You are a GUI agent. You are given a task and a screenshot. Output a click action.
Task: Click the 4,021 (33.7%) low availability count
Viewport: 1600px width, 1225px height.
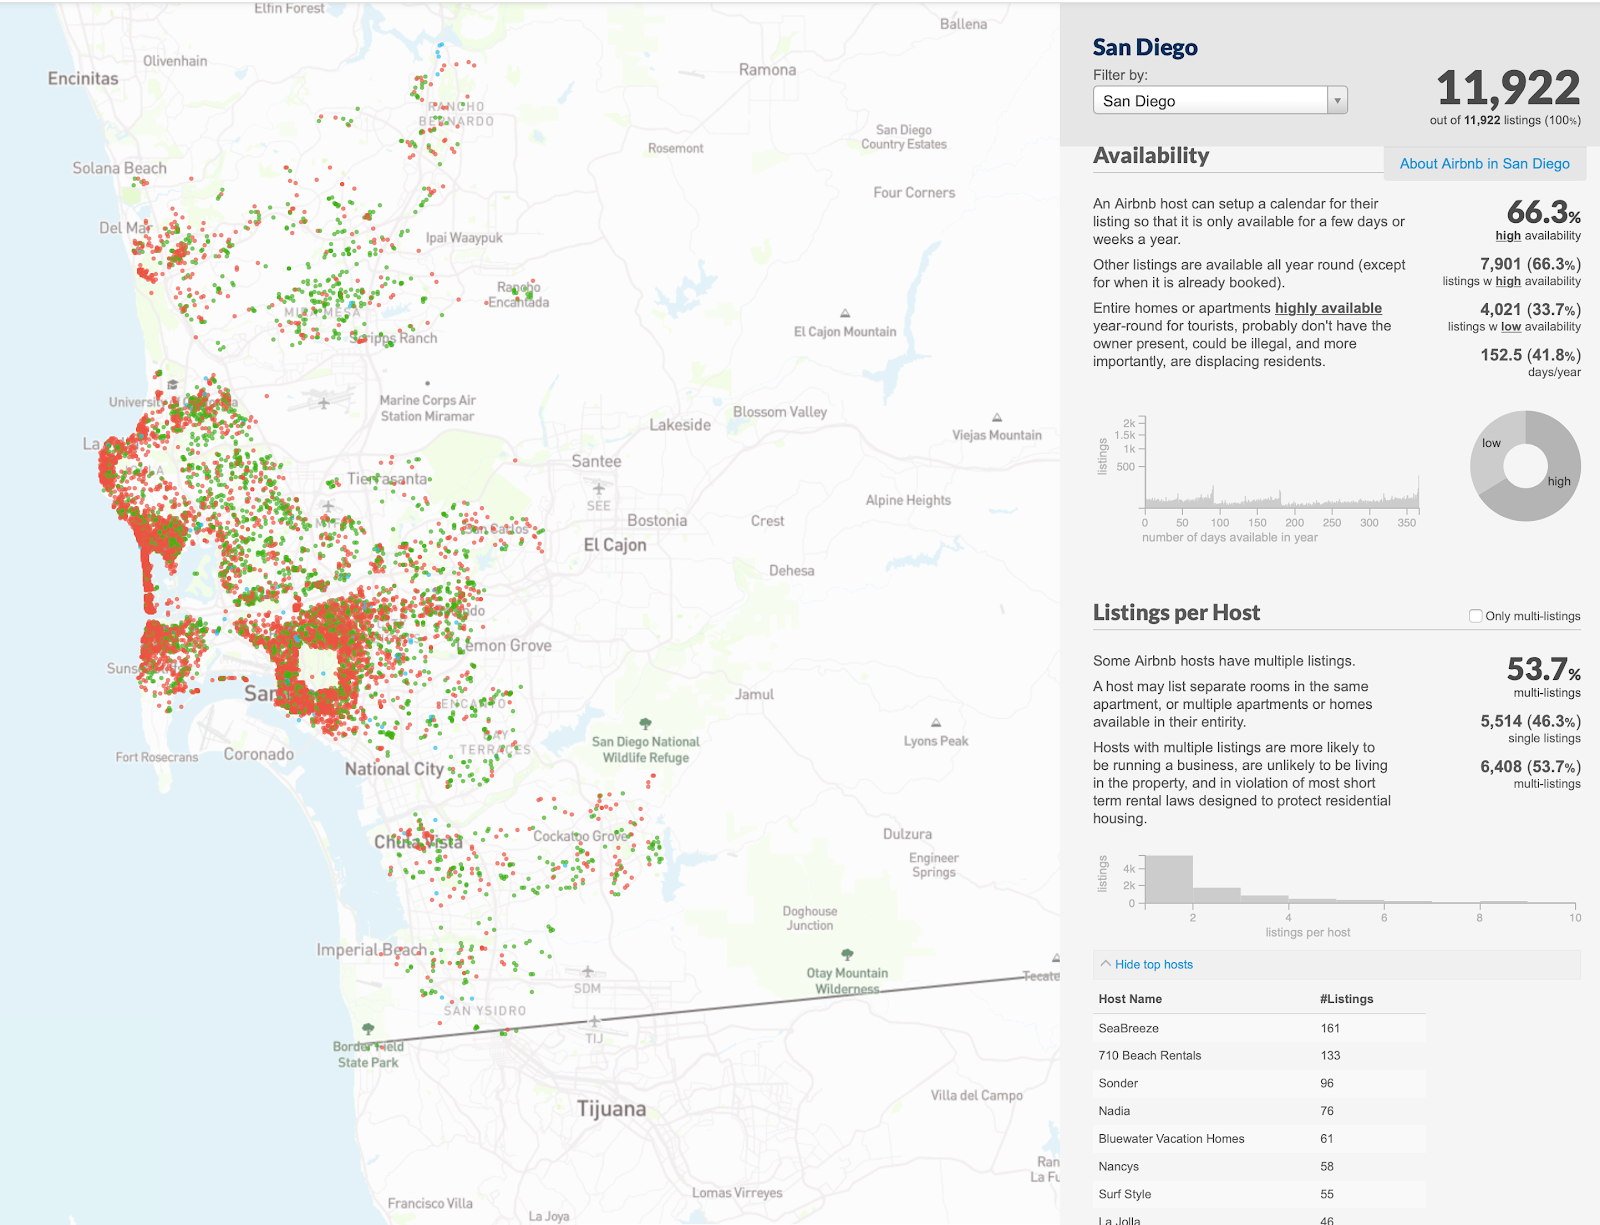pyautogui.click(x=1530, y=310)
